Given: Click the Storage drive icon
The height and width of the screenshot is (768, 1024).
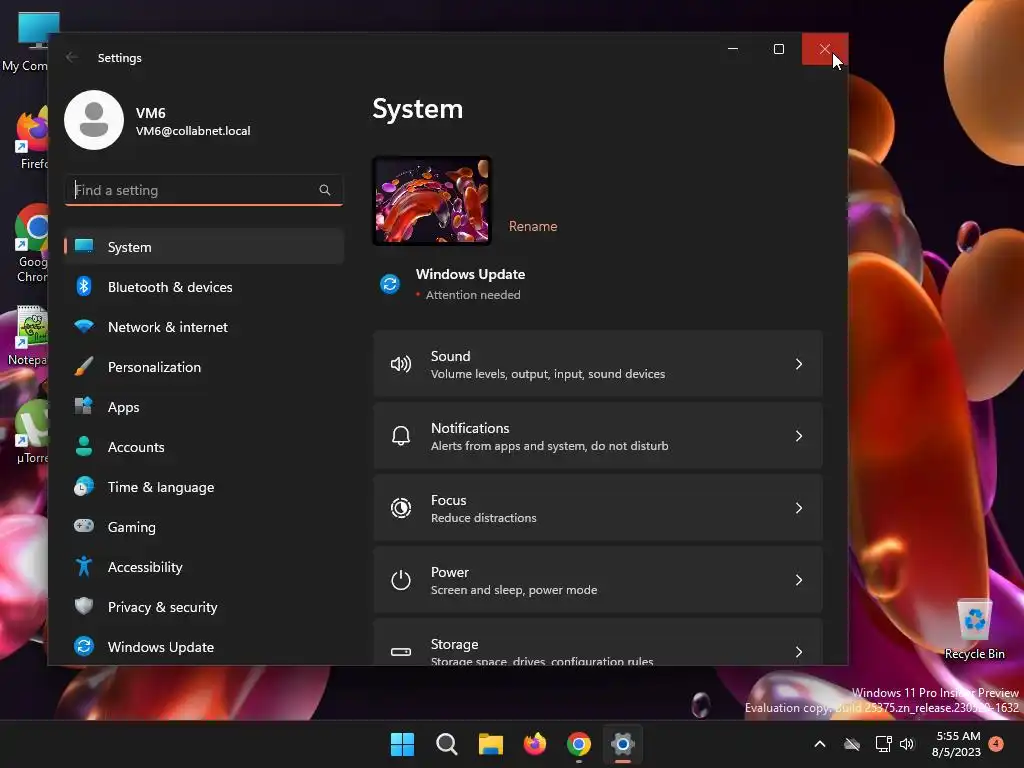Looking at the screenshot, I should click(400, 652).
